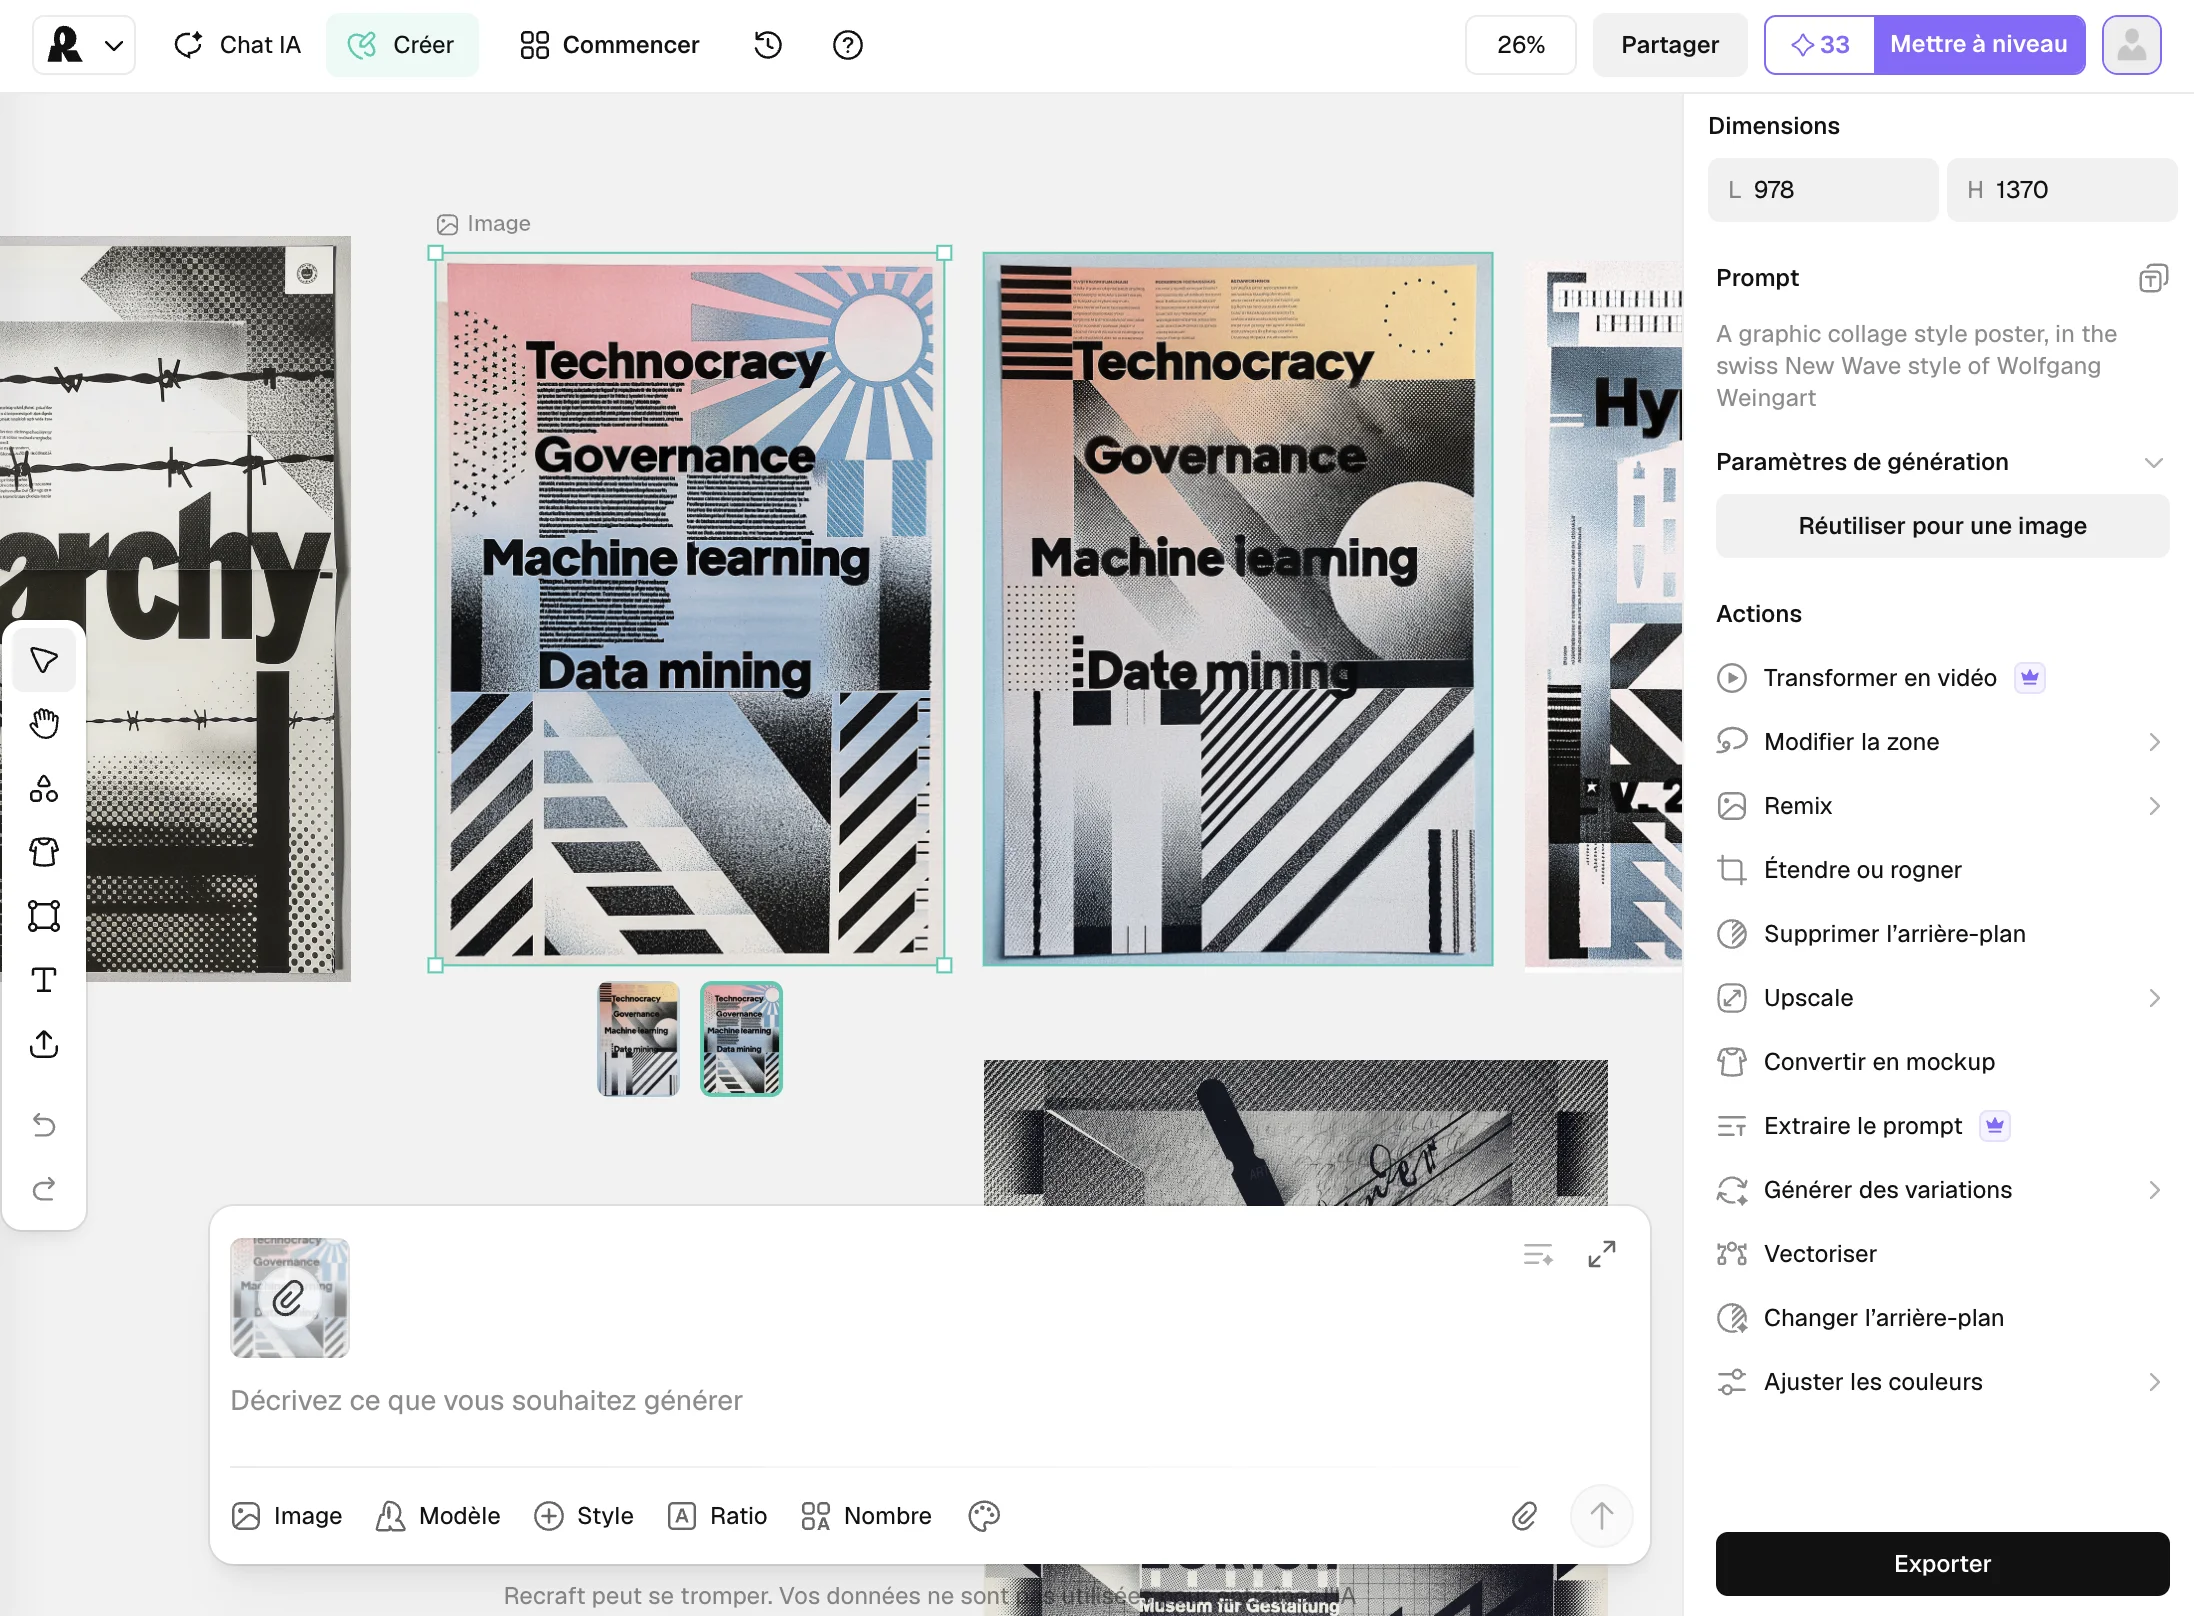This screenshot has width=2194, height=1616.
Task: Click the Exporter button
Action: tap(1942, 1564)
